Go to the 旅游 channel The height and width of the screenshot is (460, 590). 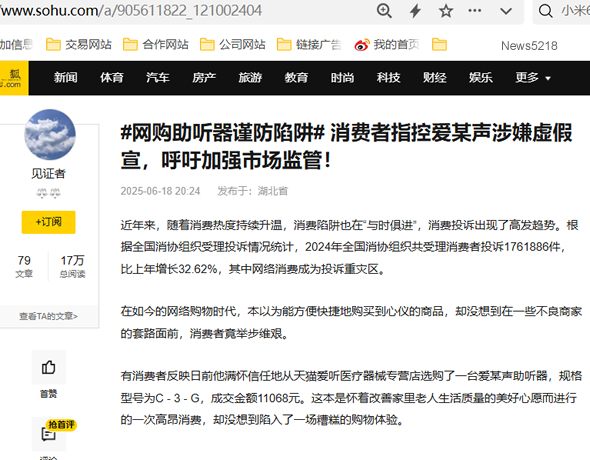click(x=250, y=77)
